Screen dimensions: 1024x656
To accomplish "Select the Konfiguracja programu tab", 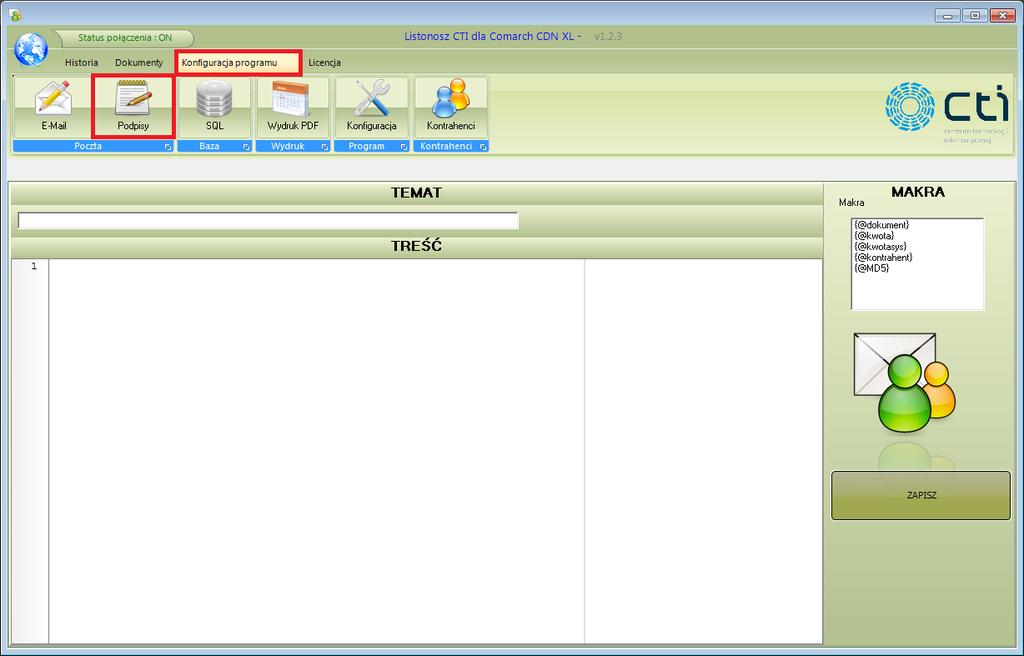I will 238,63.
